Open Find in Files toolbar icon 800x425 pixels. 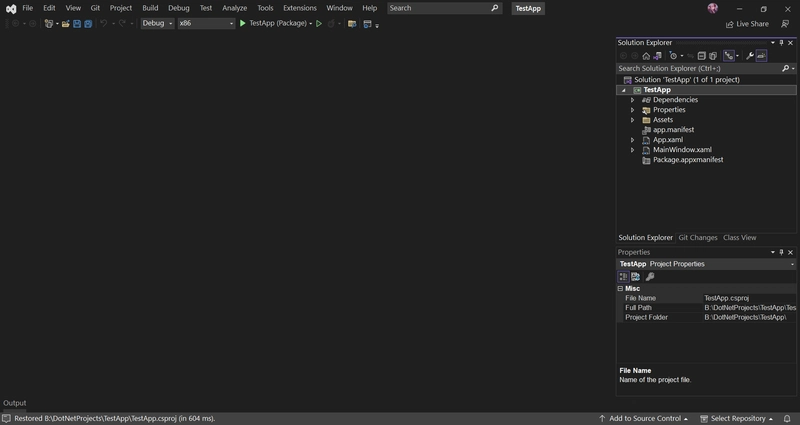point(352,23)
